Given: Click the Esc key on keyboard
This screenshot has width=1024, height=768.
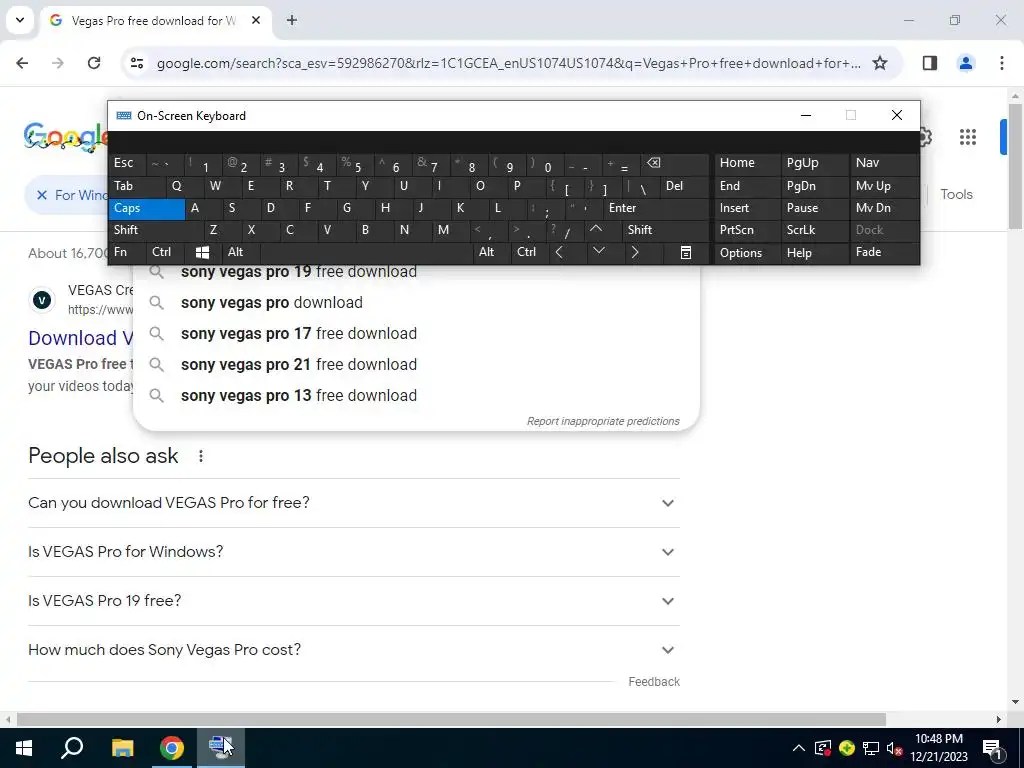Looking at the screenshot, I should pos(128,163).
